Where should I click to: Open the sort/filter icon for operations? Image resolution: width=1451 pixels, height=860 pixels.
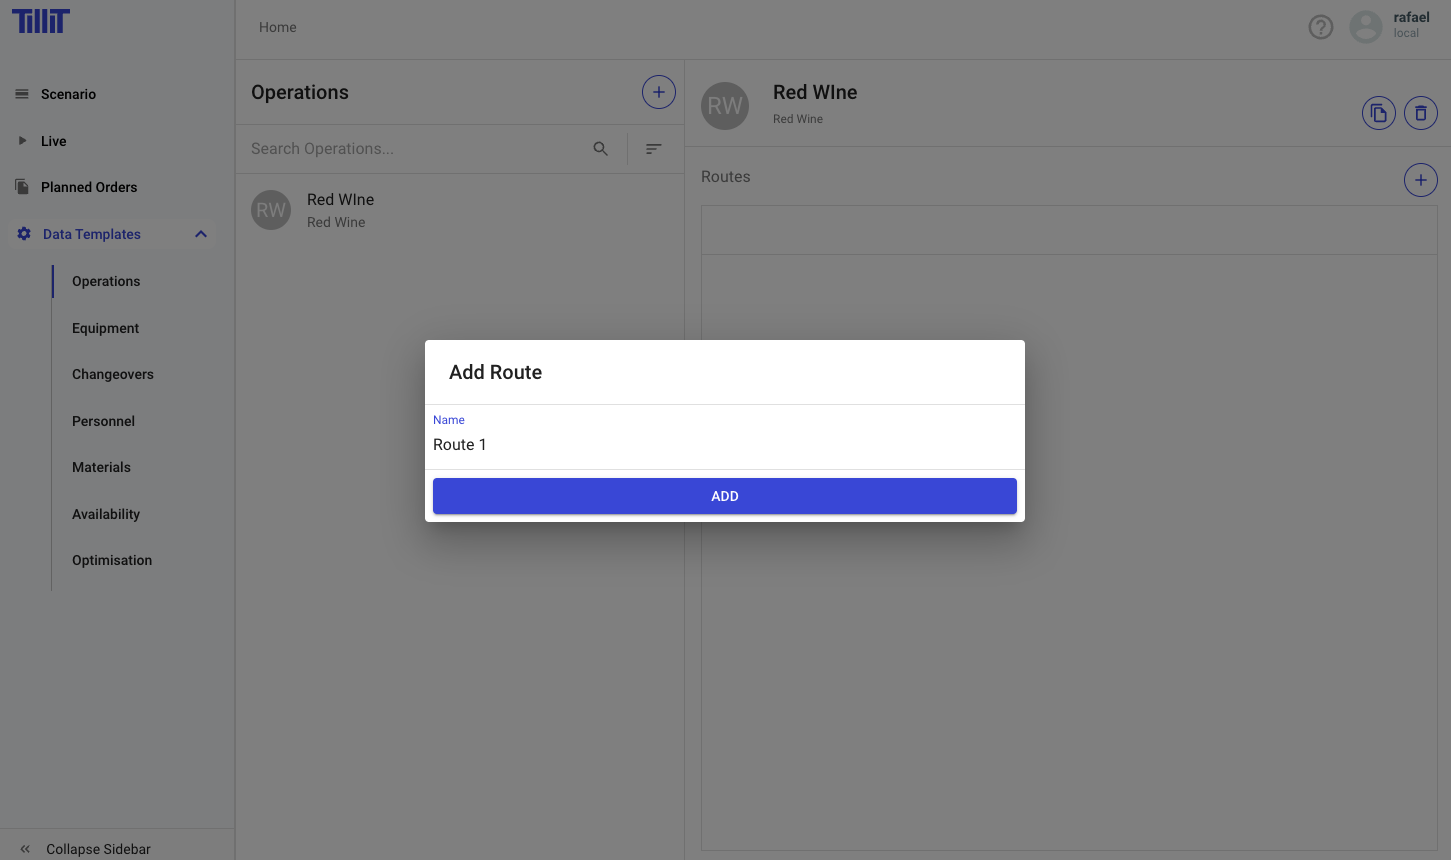(653, 149)
